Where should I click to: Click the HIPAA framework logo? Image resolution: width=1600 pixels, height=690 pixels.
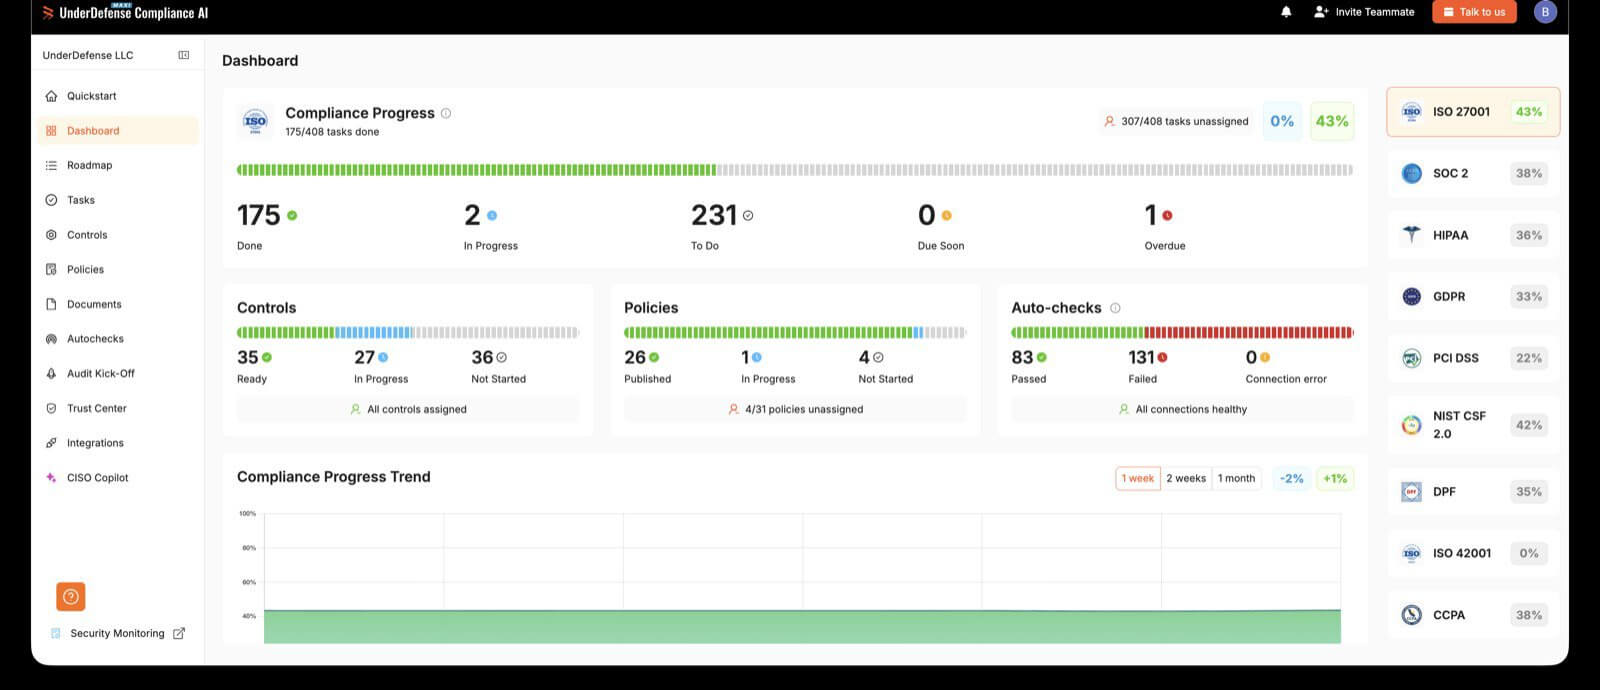(x=1411, y=235)
